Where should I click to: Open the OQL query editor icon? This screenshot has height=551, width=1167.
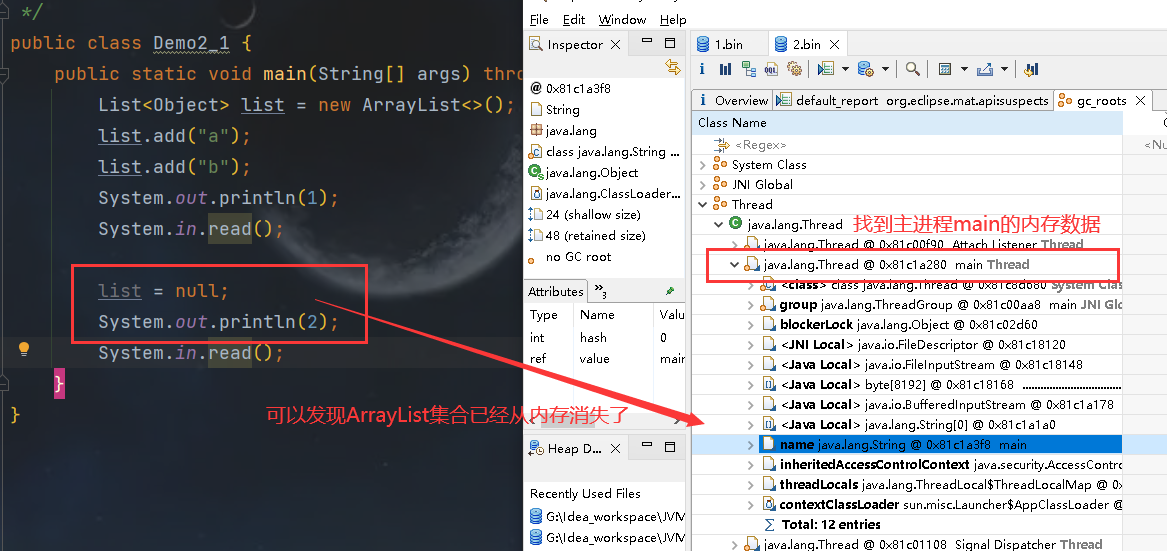(771, 69)
